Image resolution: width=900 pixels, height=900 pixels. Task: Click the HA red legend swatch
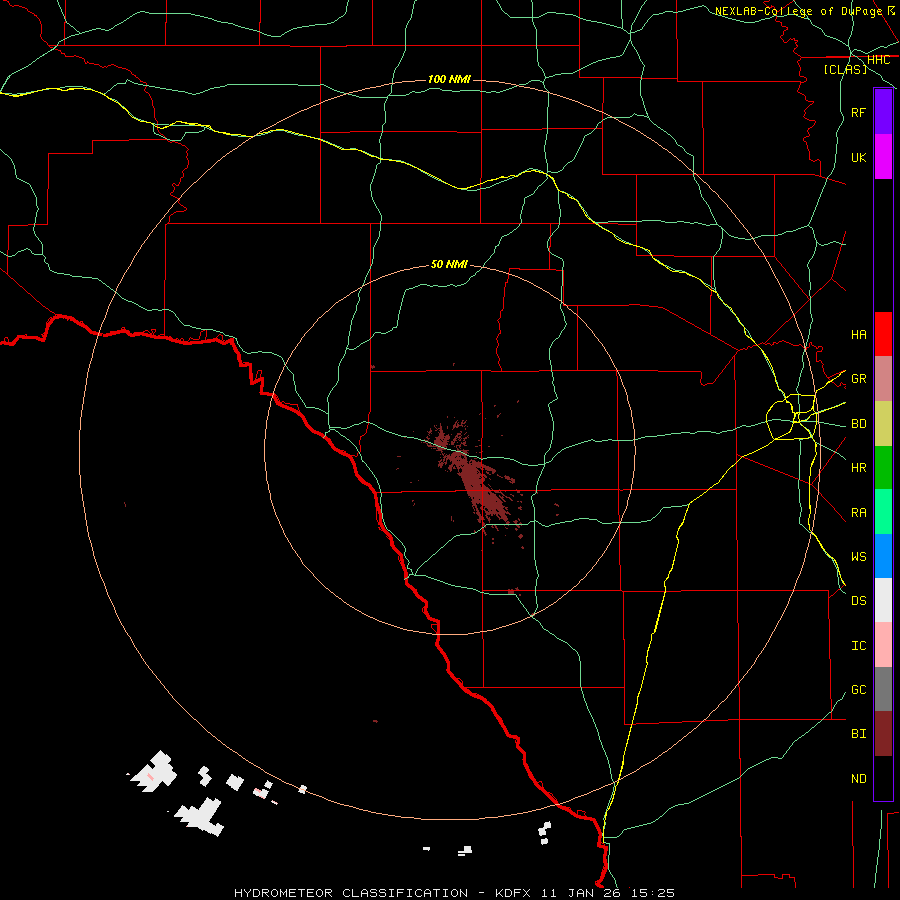(x=883, y=334)
